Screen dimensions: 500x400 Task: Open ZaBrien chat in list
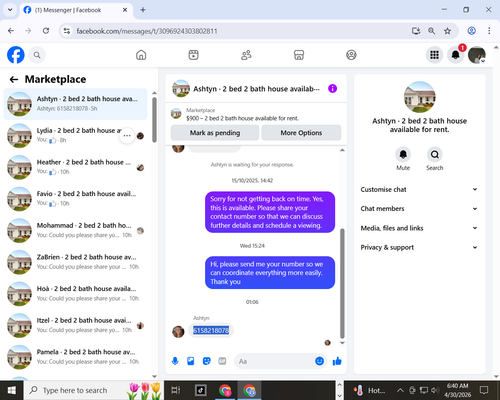tap(75, 262)
